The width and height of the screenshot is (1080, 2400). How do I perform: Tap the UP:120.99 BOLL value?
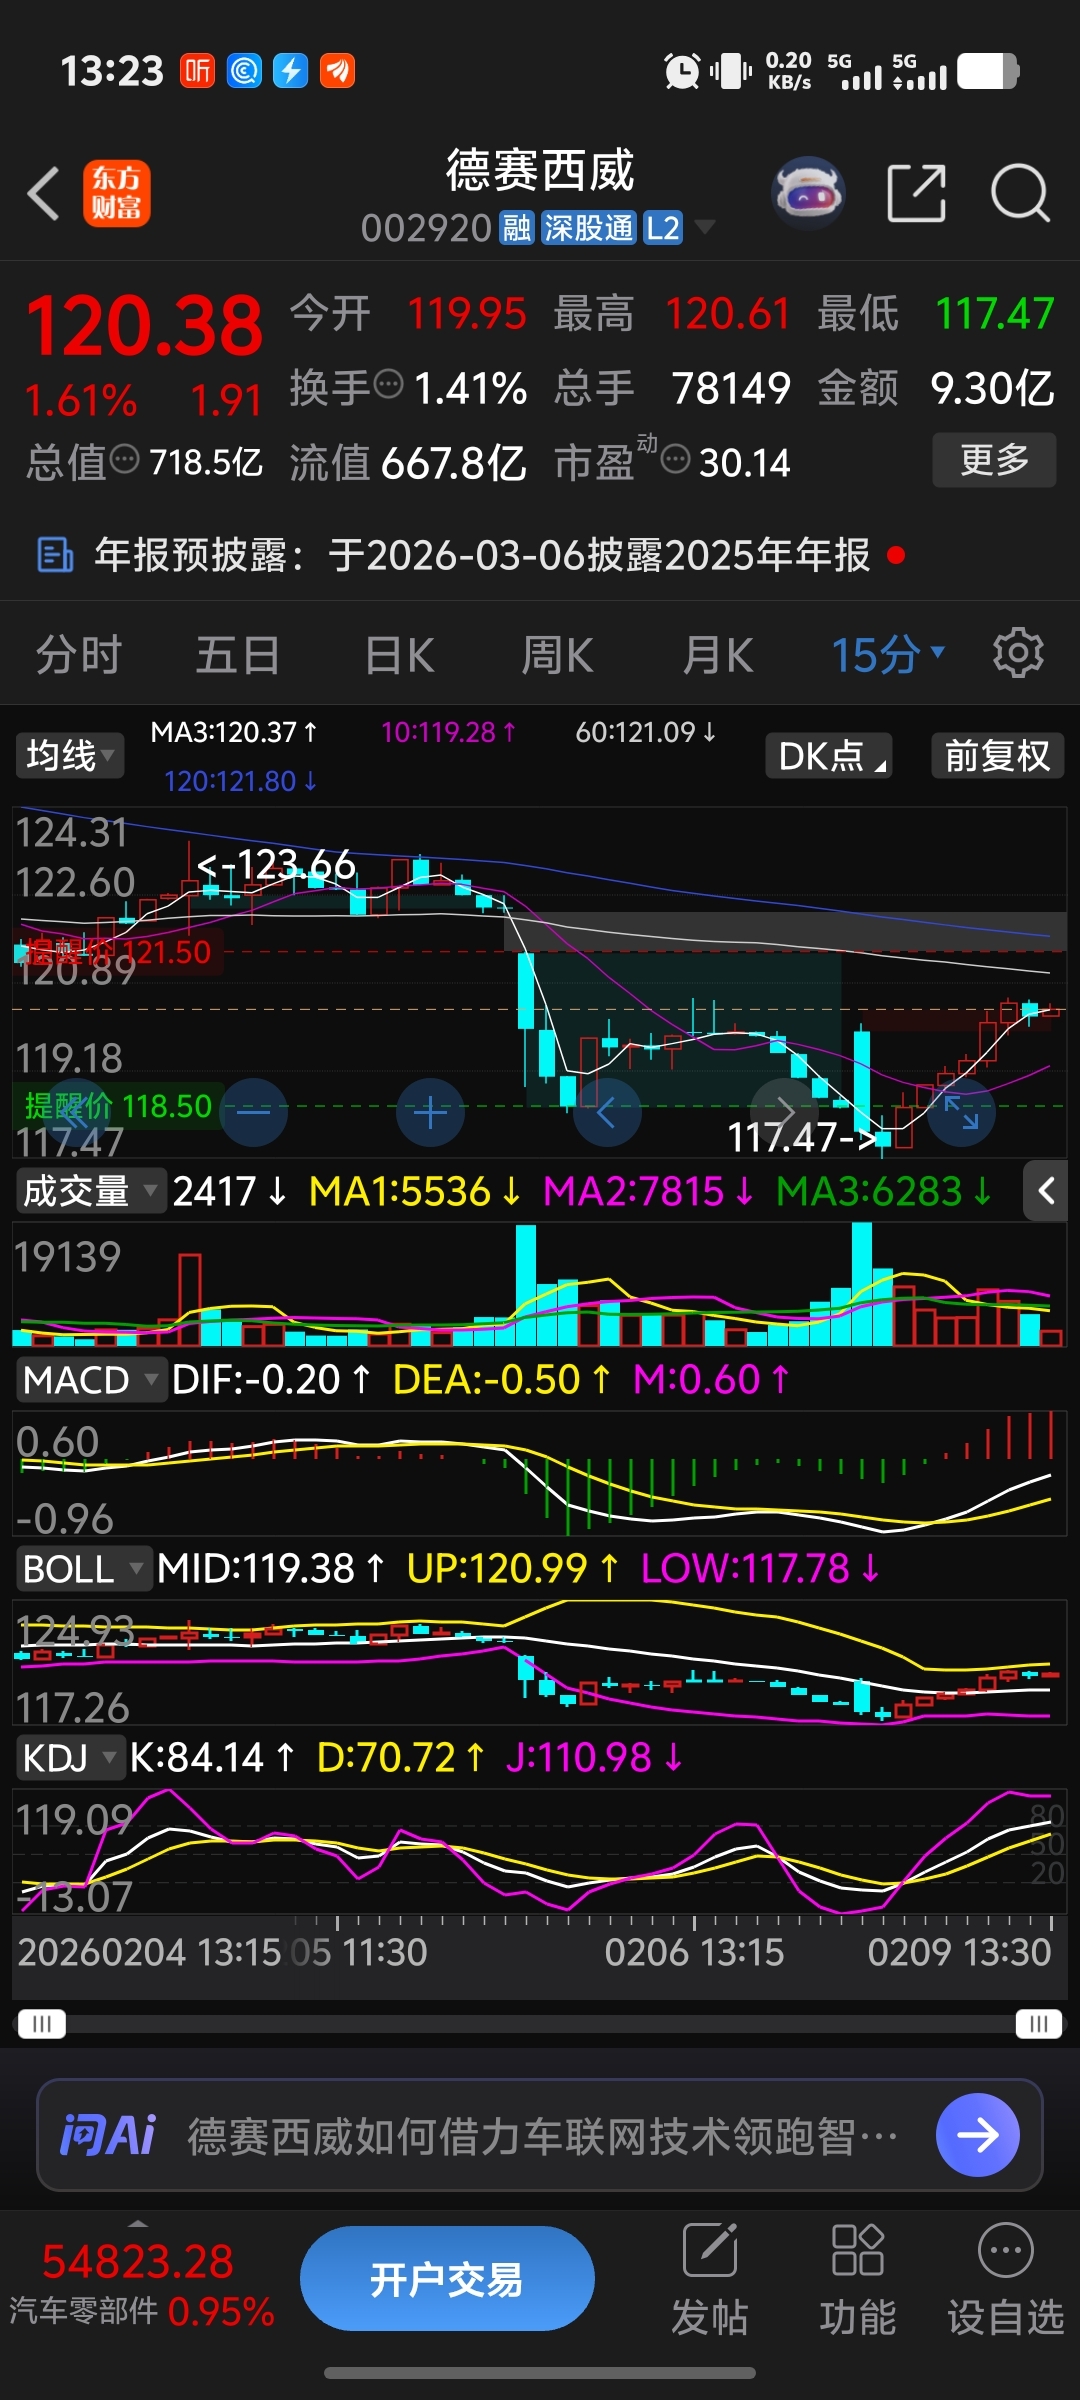512,1569
